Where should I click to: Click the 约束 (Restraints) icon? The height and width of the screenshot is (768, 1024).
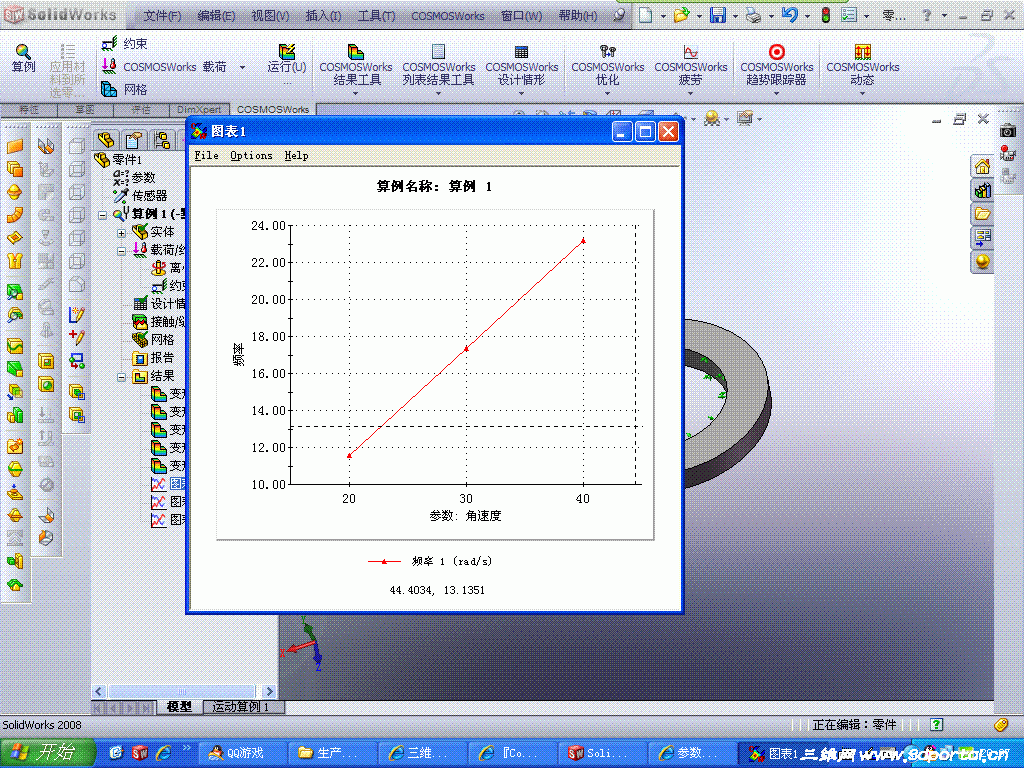[110, 44]
